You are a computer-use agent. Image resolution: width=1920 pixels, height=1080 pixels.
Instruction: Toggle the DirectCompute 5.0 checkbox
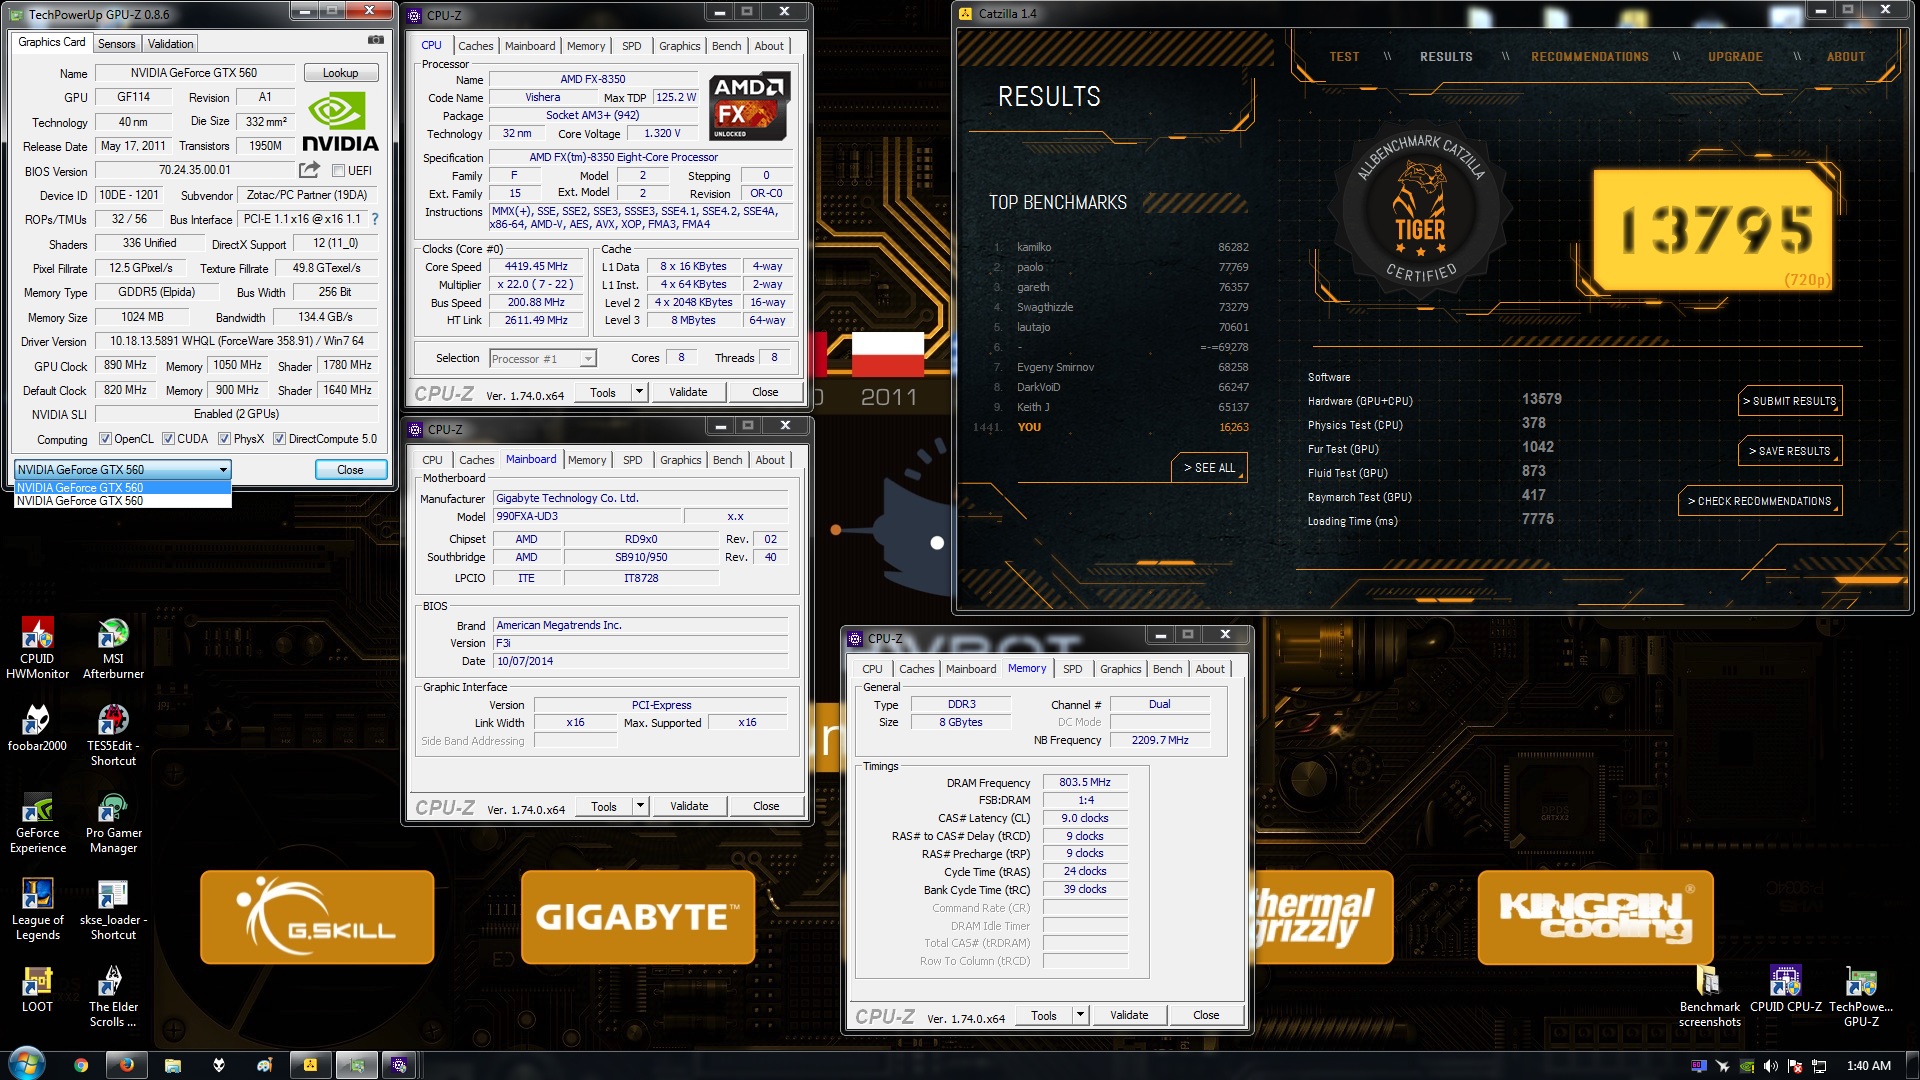[279, 439]
